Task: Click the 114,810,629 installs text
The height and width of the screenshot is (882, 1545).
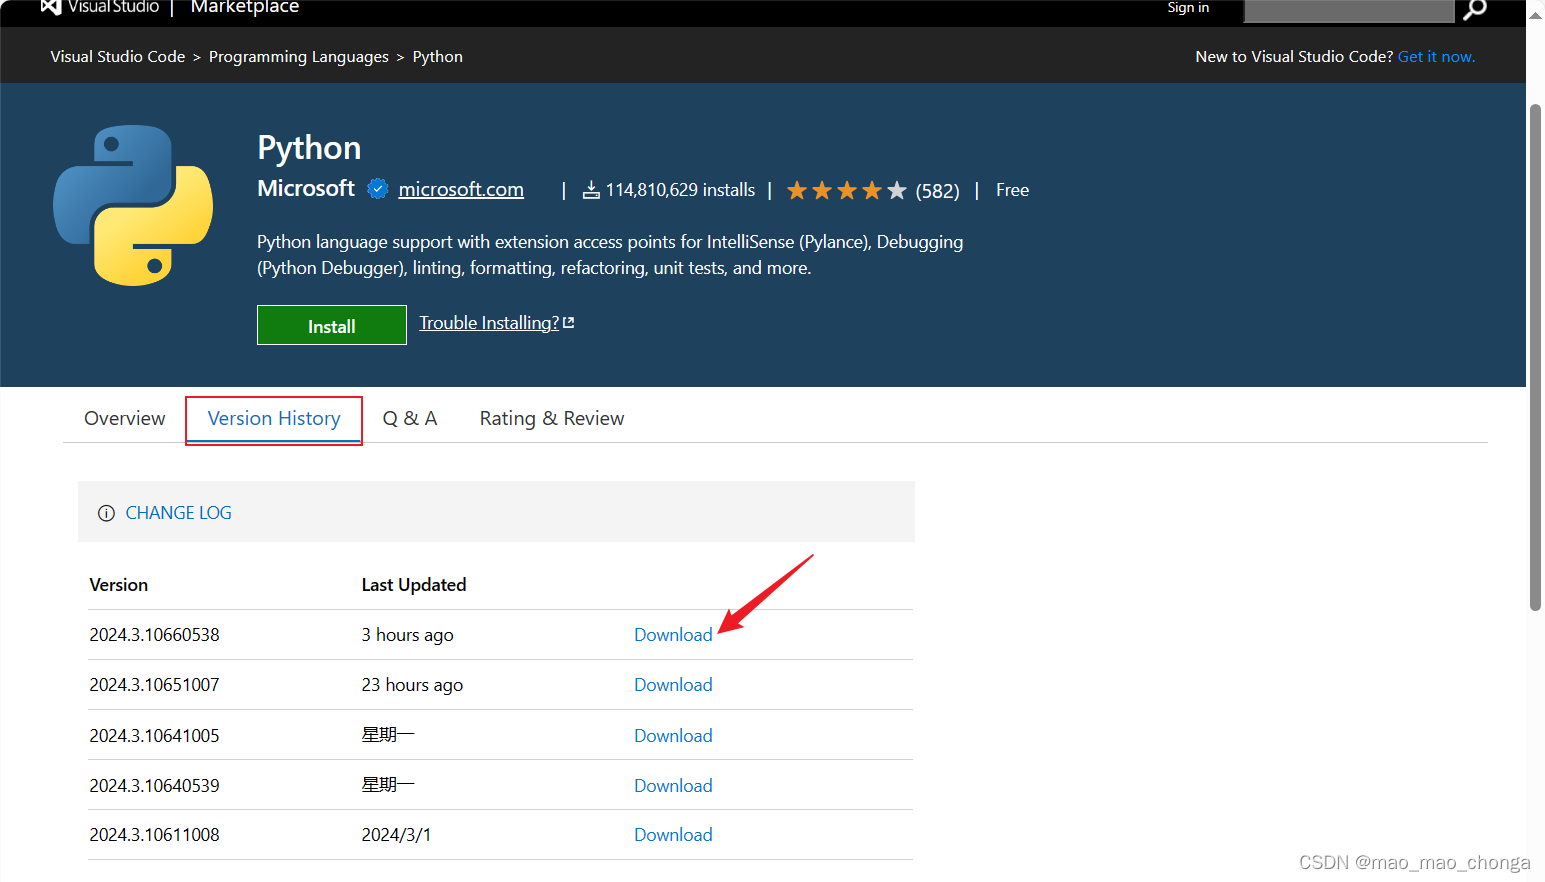Action: click(680, 190)
